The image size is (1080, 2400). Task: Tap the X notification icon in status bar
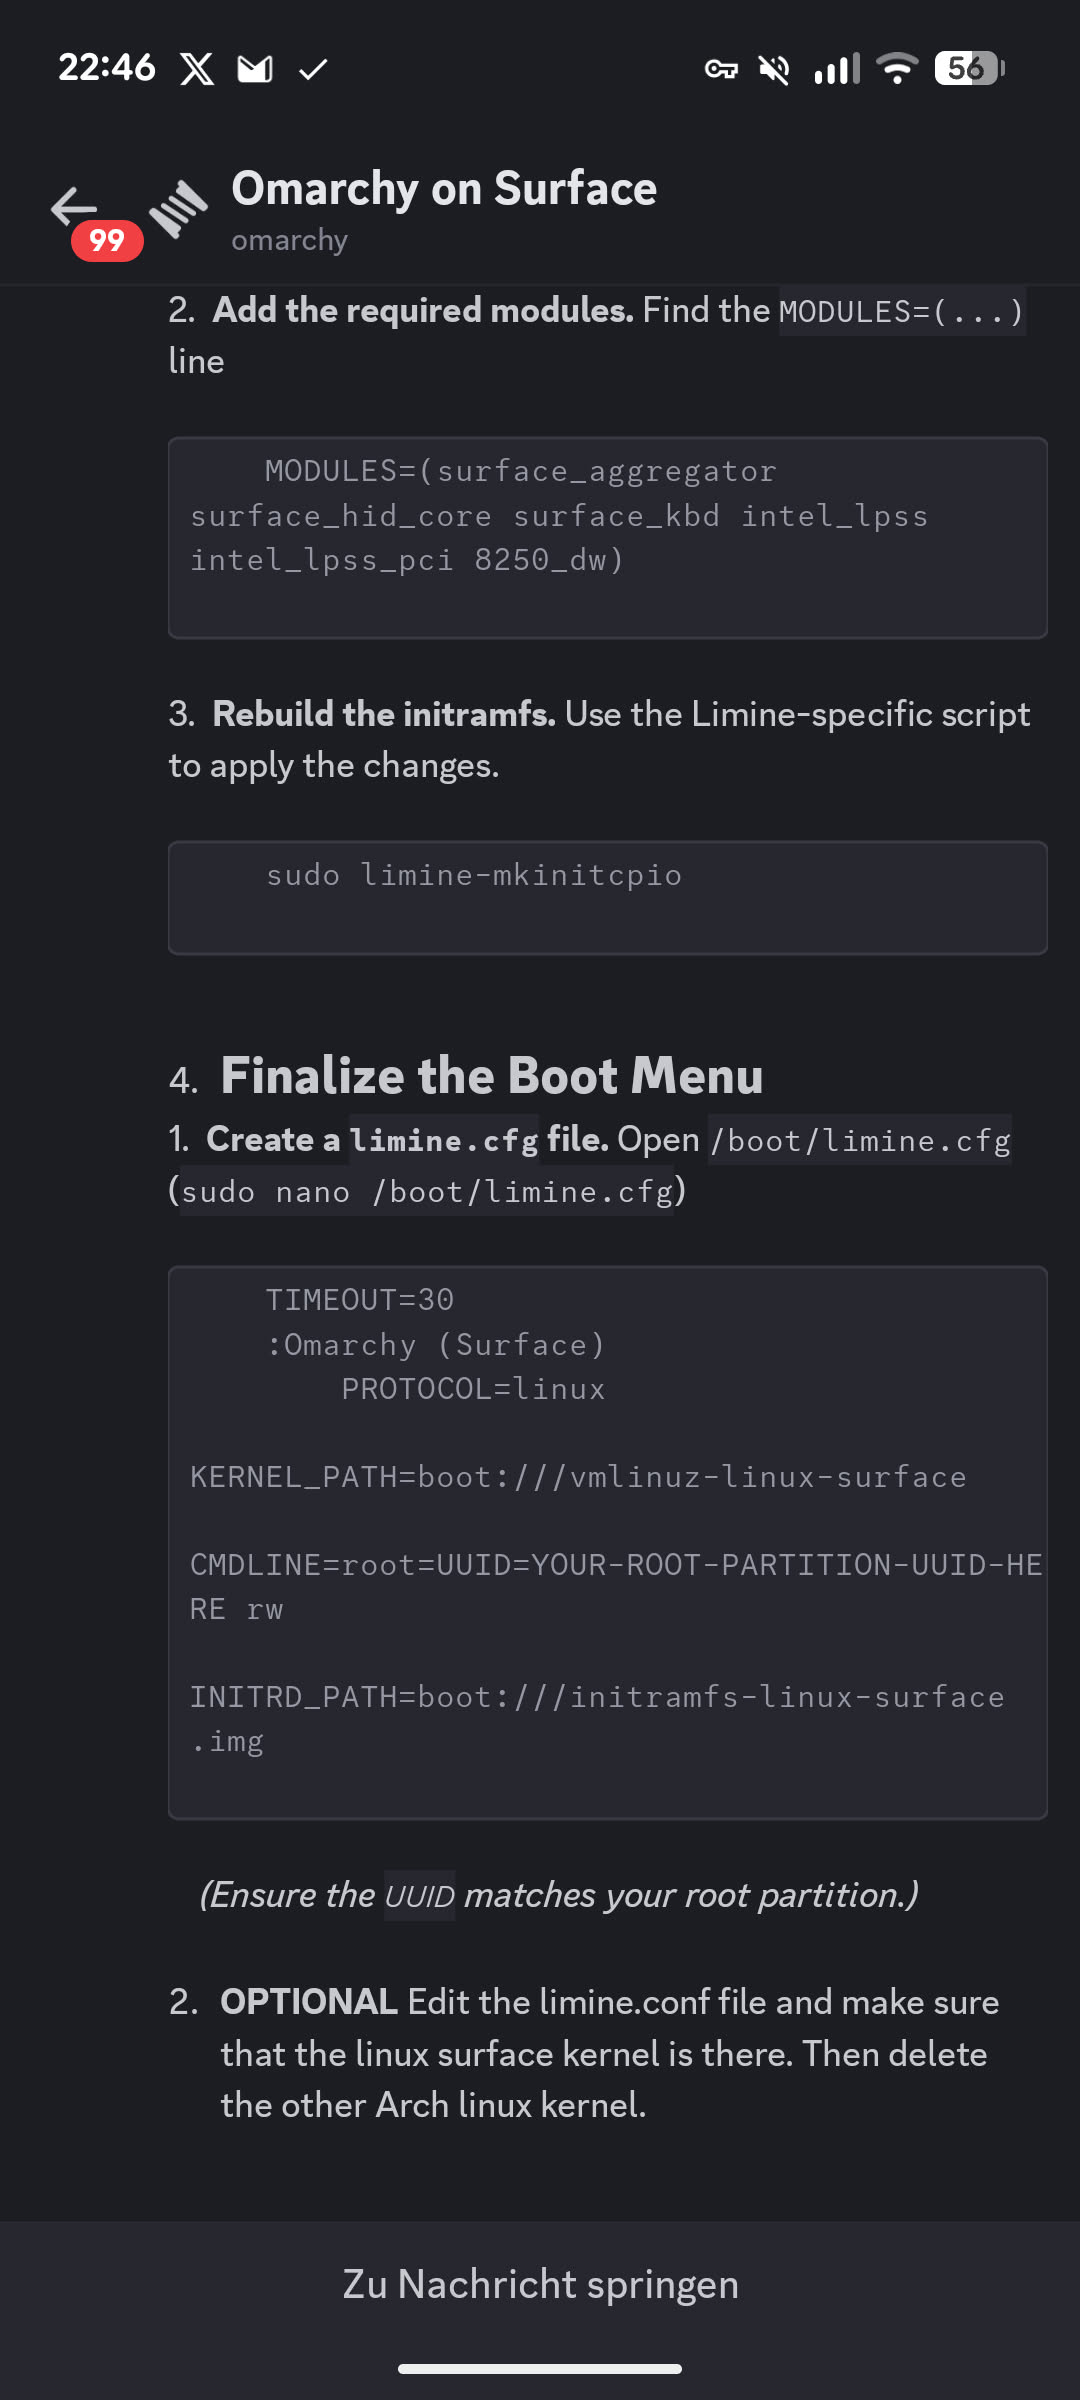click(197, 69)
